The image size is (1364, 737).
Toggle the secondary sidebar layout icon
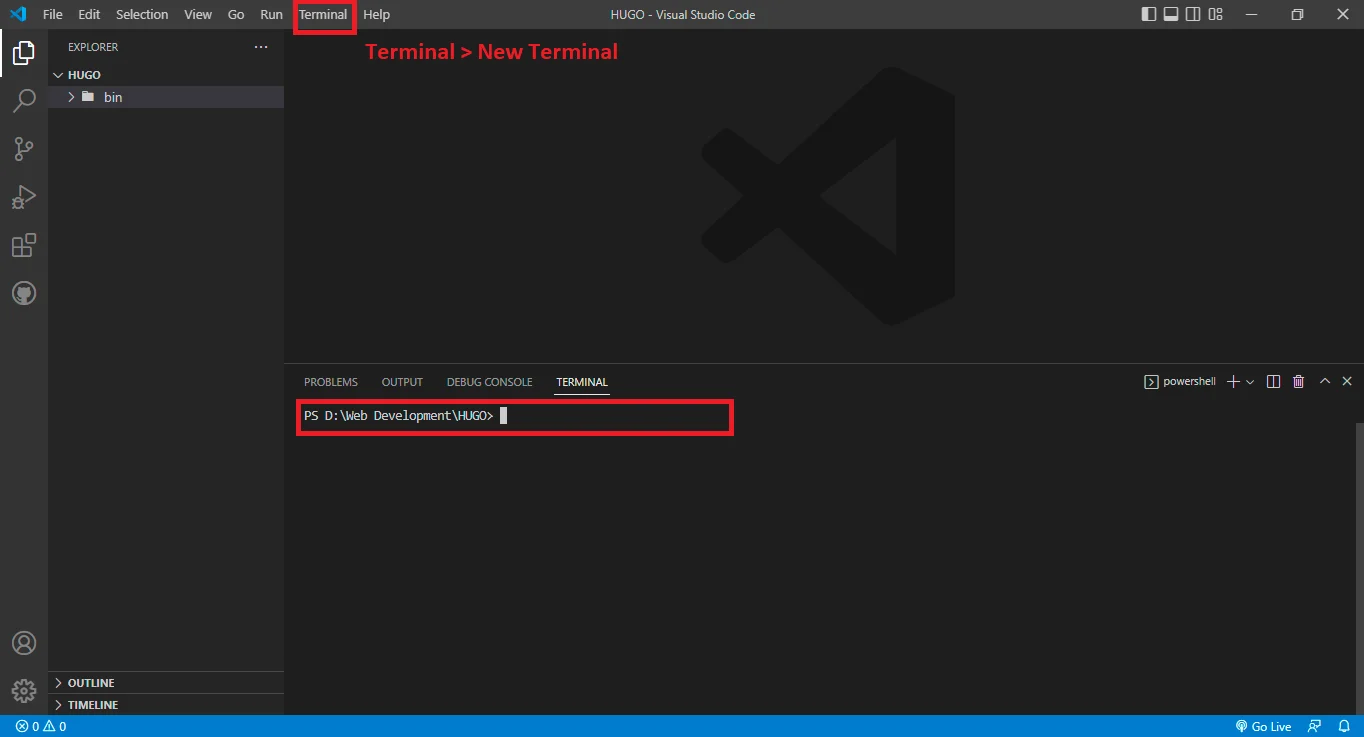(x=1194, y=14)
